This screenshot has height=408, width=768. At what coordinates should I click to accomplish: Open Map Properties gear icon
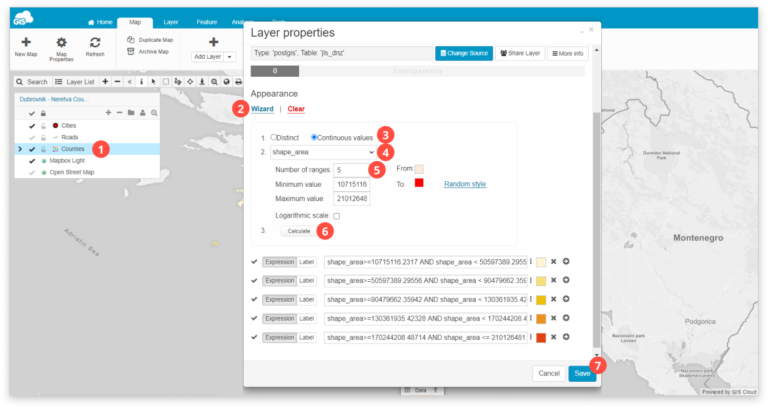click(61, 42)
